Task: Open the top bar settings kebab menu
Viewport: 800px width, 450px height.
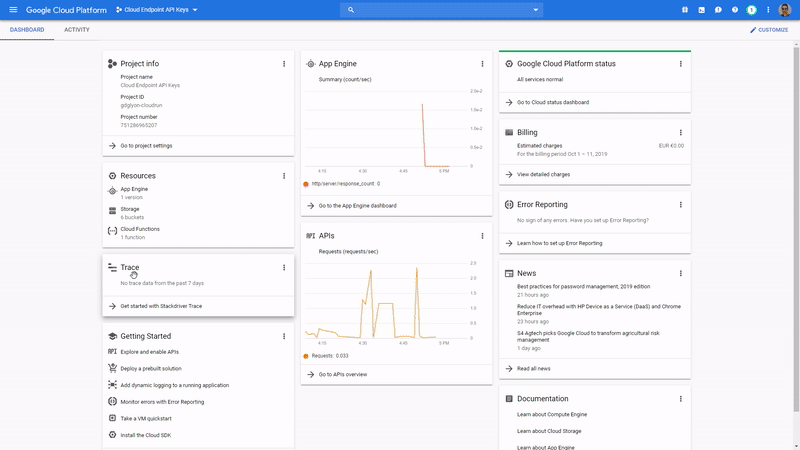Action: coord(768,10)
